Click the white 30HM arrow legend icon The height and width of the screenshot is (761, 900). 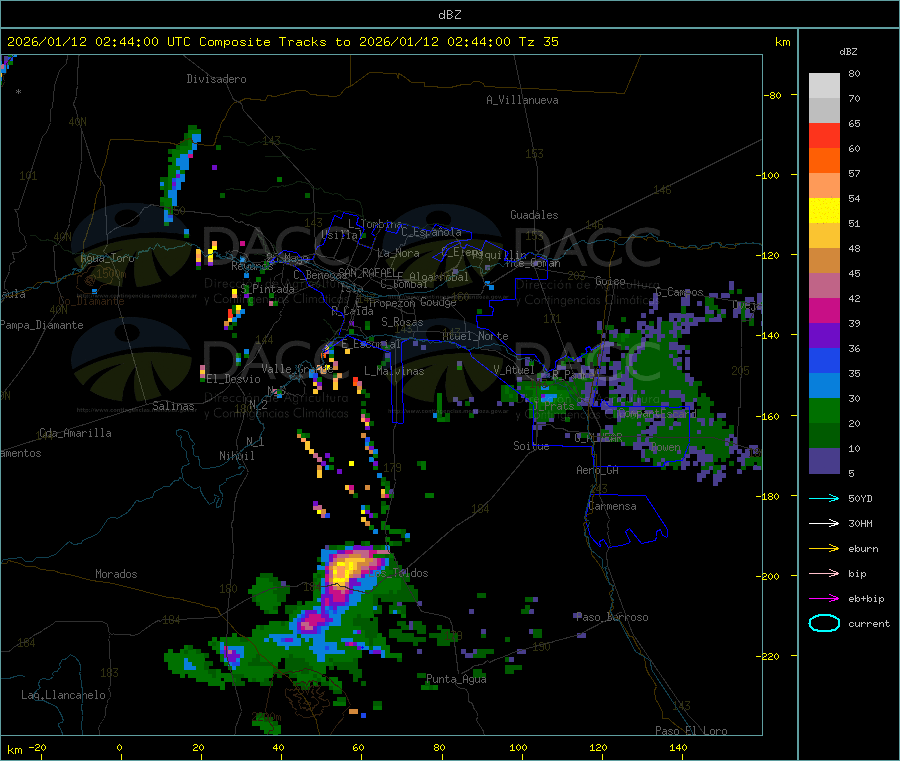click(824, 523)
